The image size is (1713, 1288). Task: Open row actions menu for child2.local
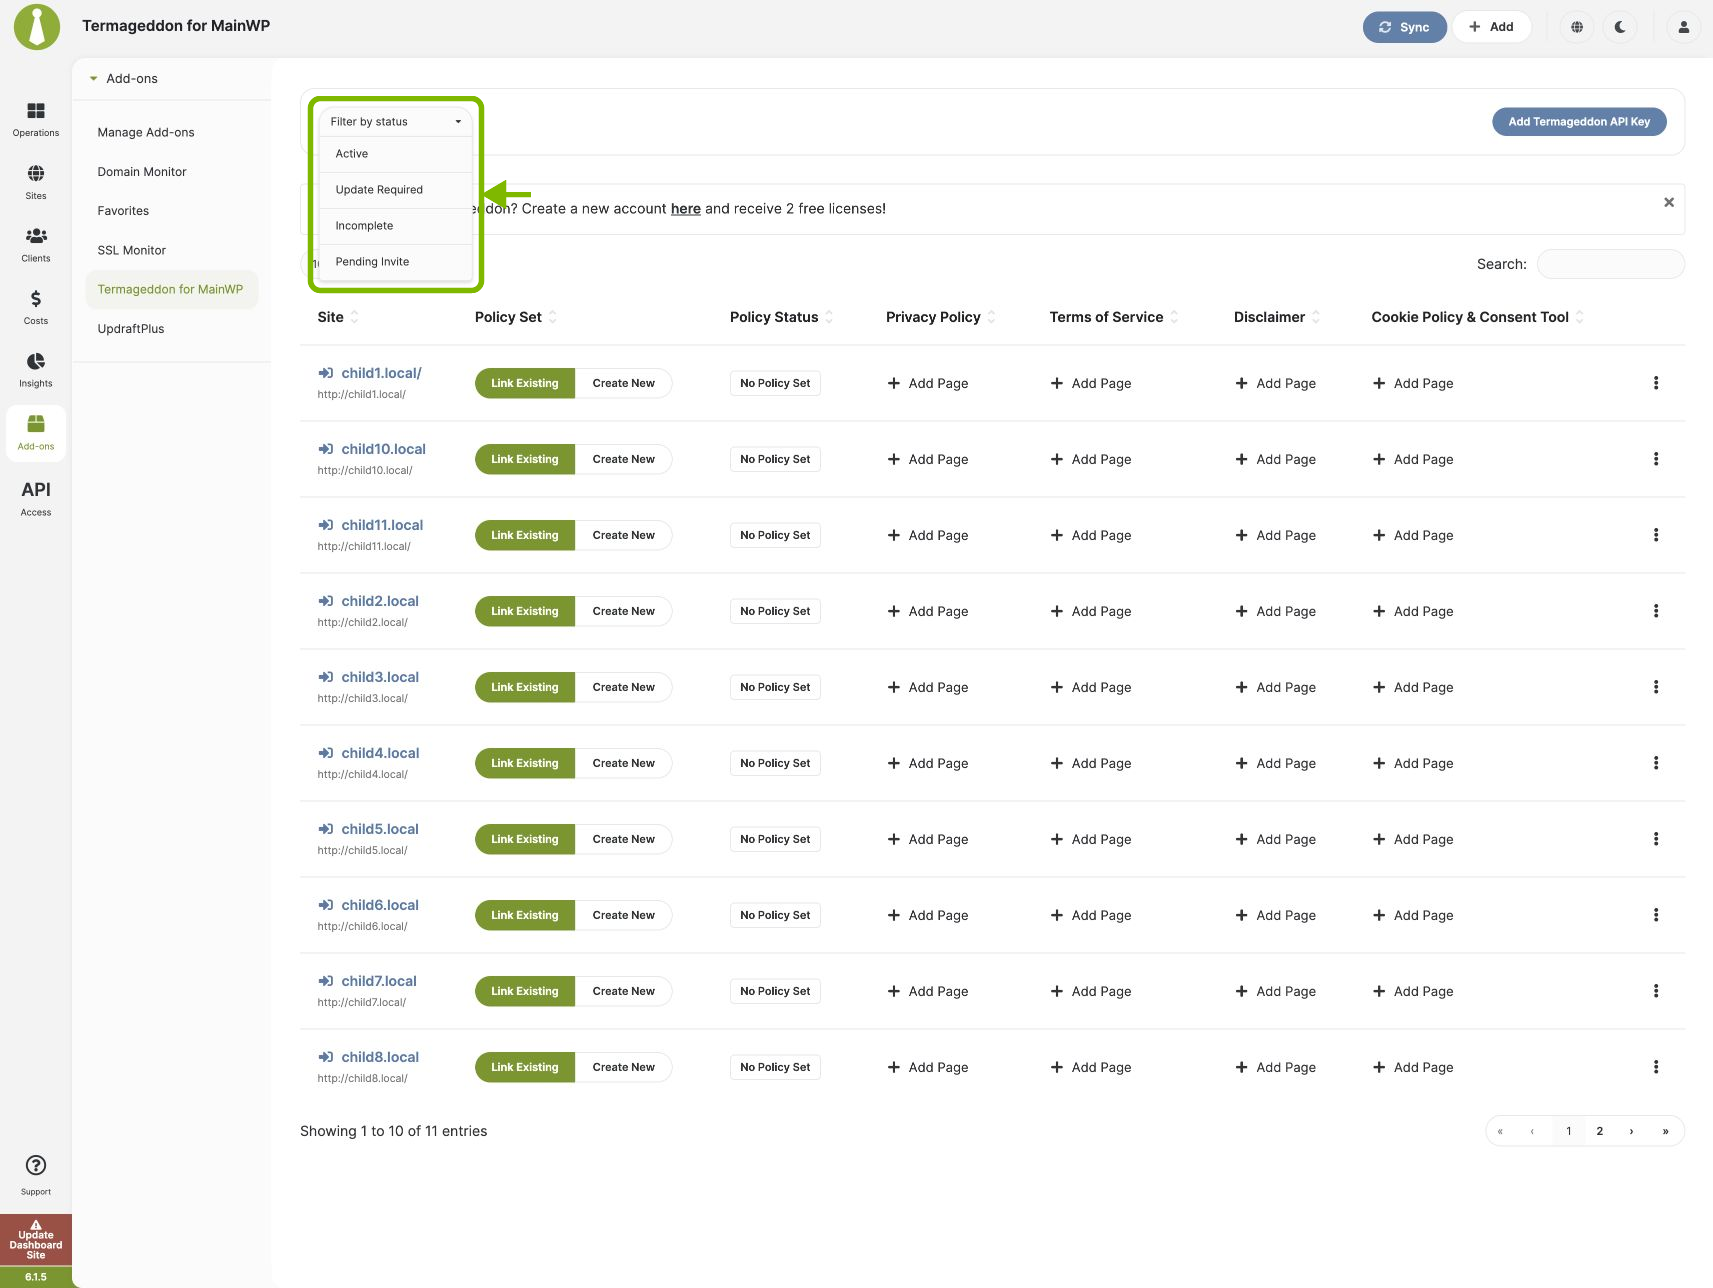coord(1656,611)
